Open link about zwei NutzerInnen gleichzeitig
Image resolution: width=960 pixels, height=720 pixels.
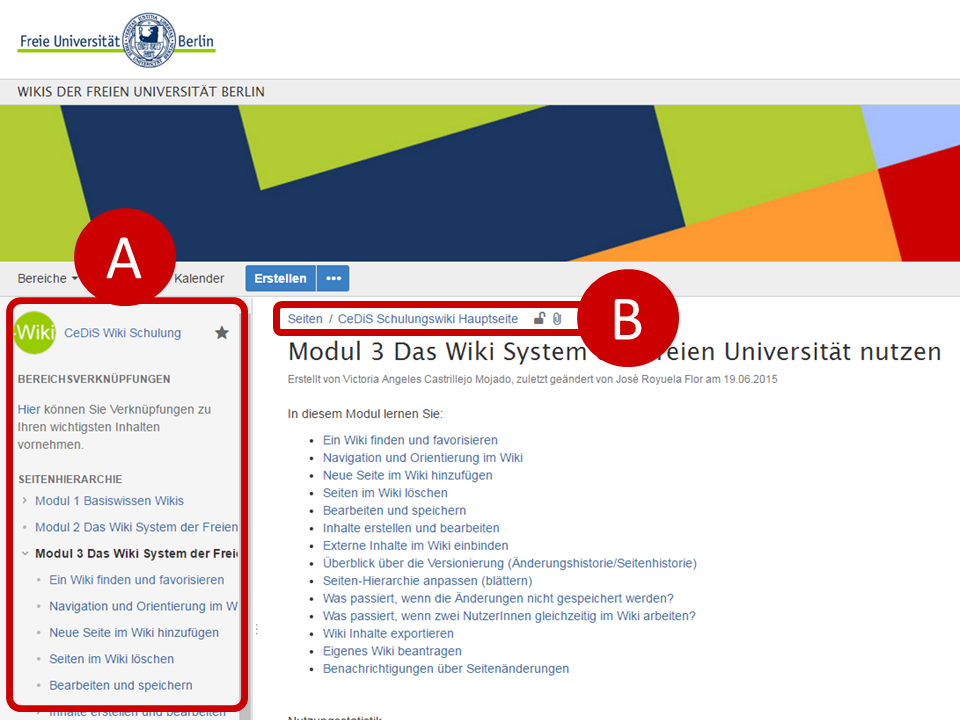pyautogui.click(x=509, y=616)
